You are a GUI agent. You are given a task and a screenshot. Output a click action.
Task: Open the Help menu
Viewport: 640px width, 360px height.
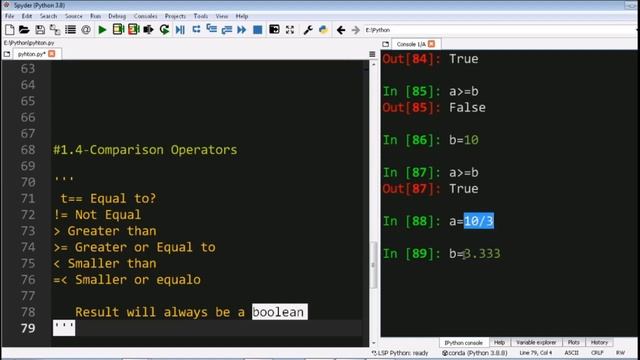(x=242, y=16)
